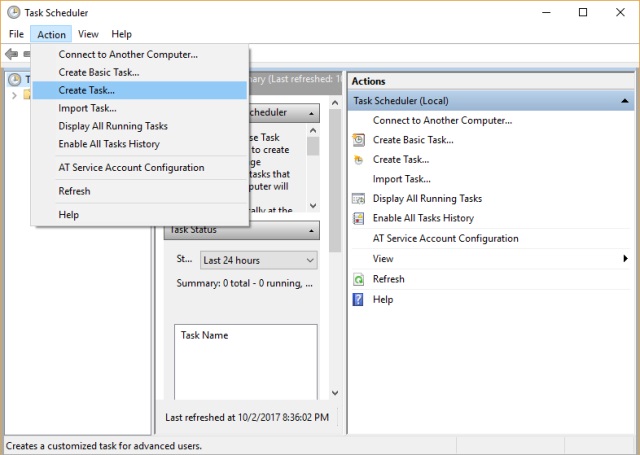This screenshot has width=640, height=455.
Task: Choose Import Task in Action menu
Action: point(140,108)
